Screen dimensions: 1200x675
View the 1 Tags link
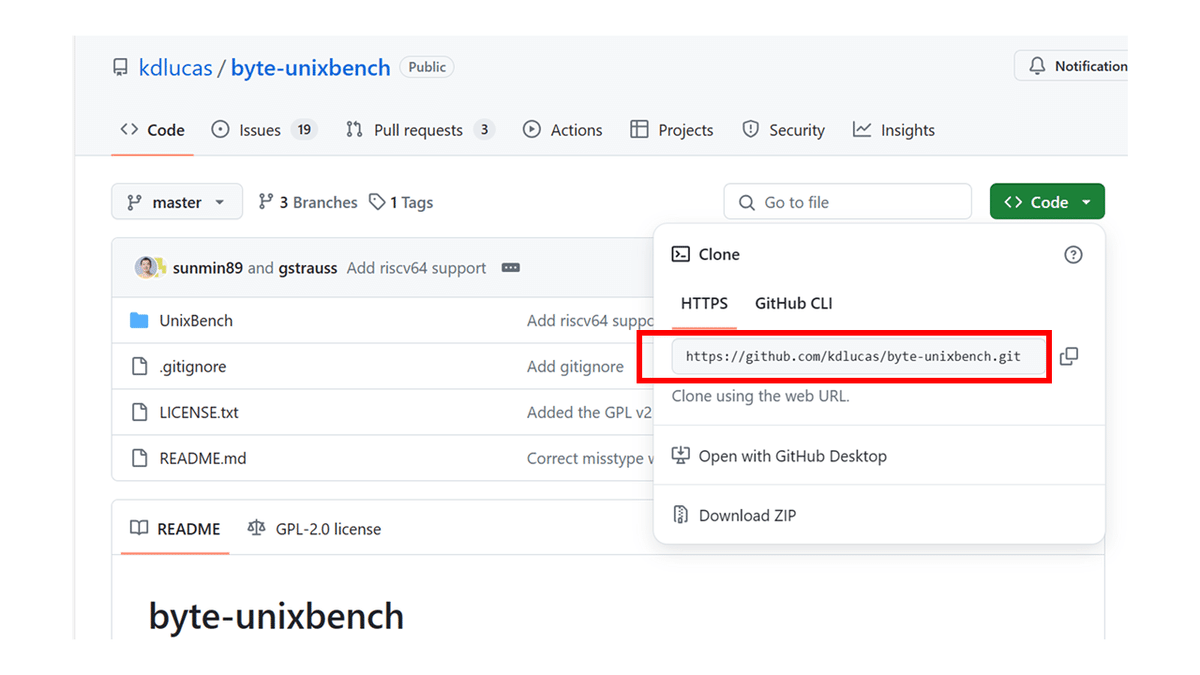[401, 202]
